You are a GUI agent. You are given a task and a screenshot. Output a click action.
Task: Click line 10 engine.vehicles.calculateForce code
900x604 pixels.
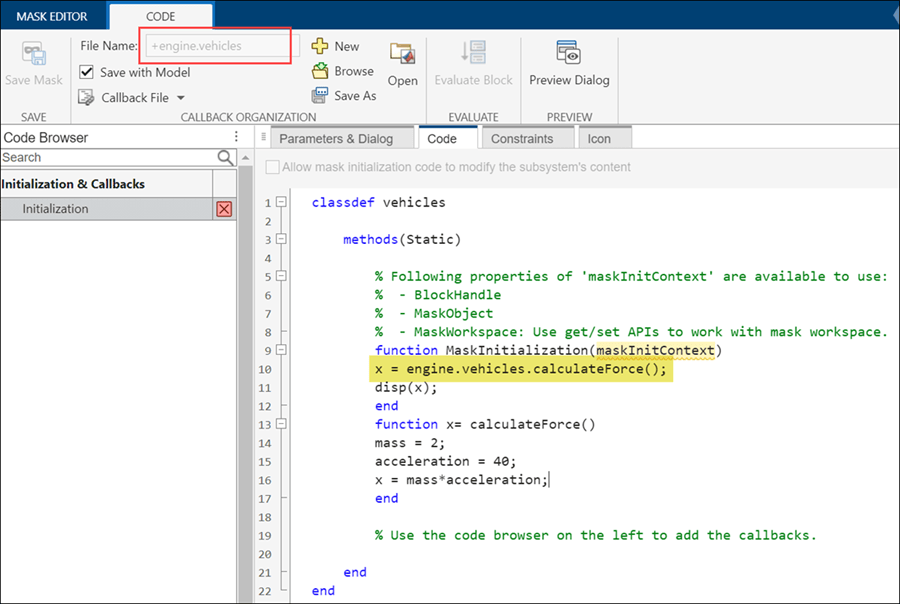(521, 369)
